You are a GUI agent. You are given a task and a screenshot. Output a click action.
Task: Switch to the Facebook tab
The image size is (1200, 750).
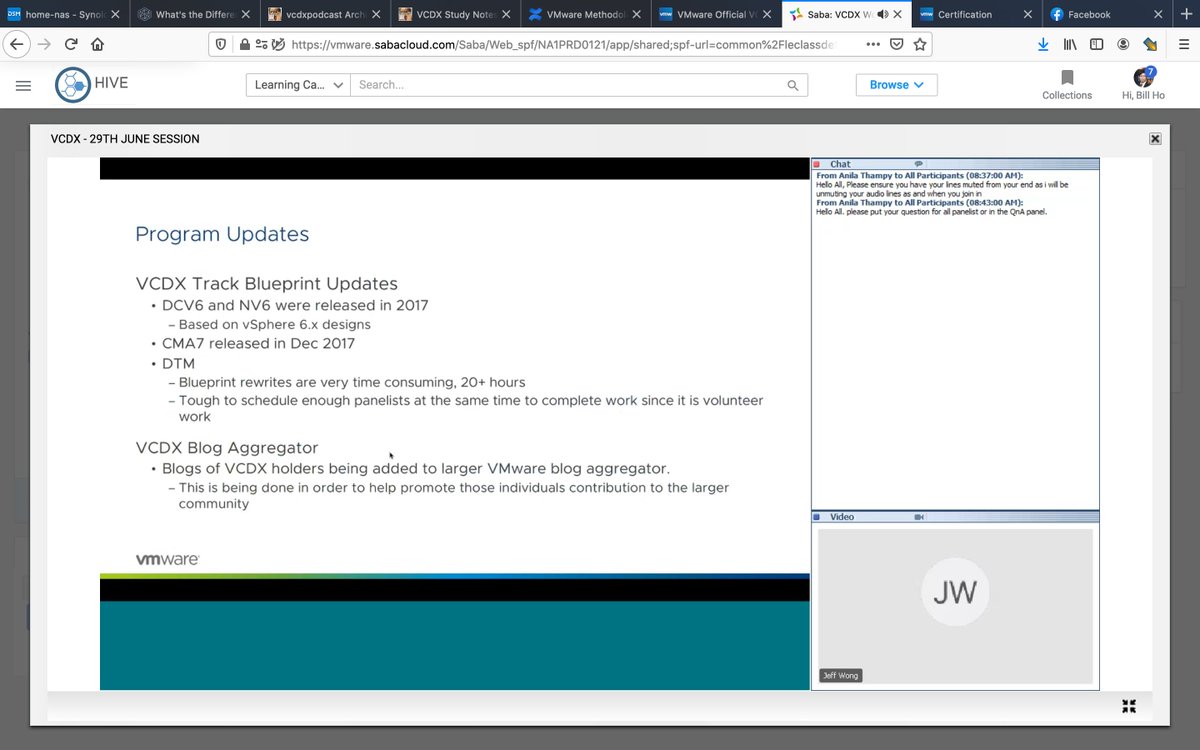point(1105,14)
